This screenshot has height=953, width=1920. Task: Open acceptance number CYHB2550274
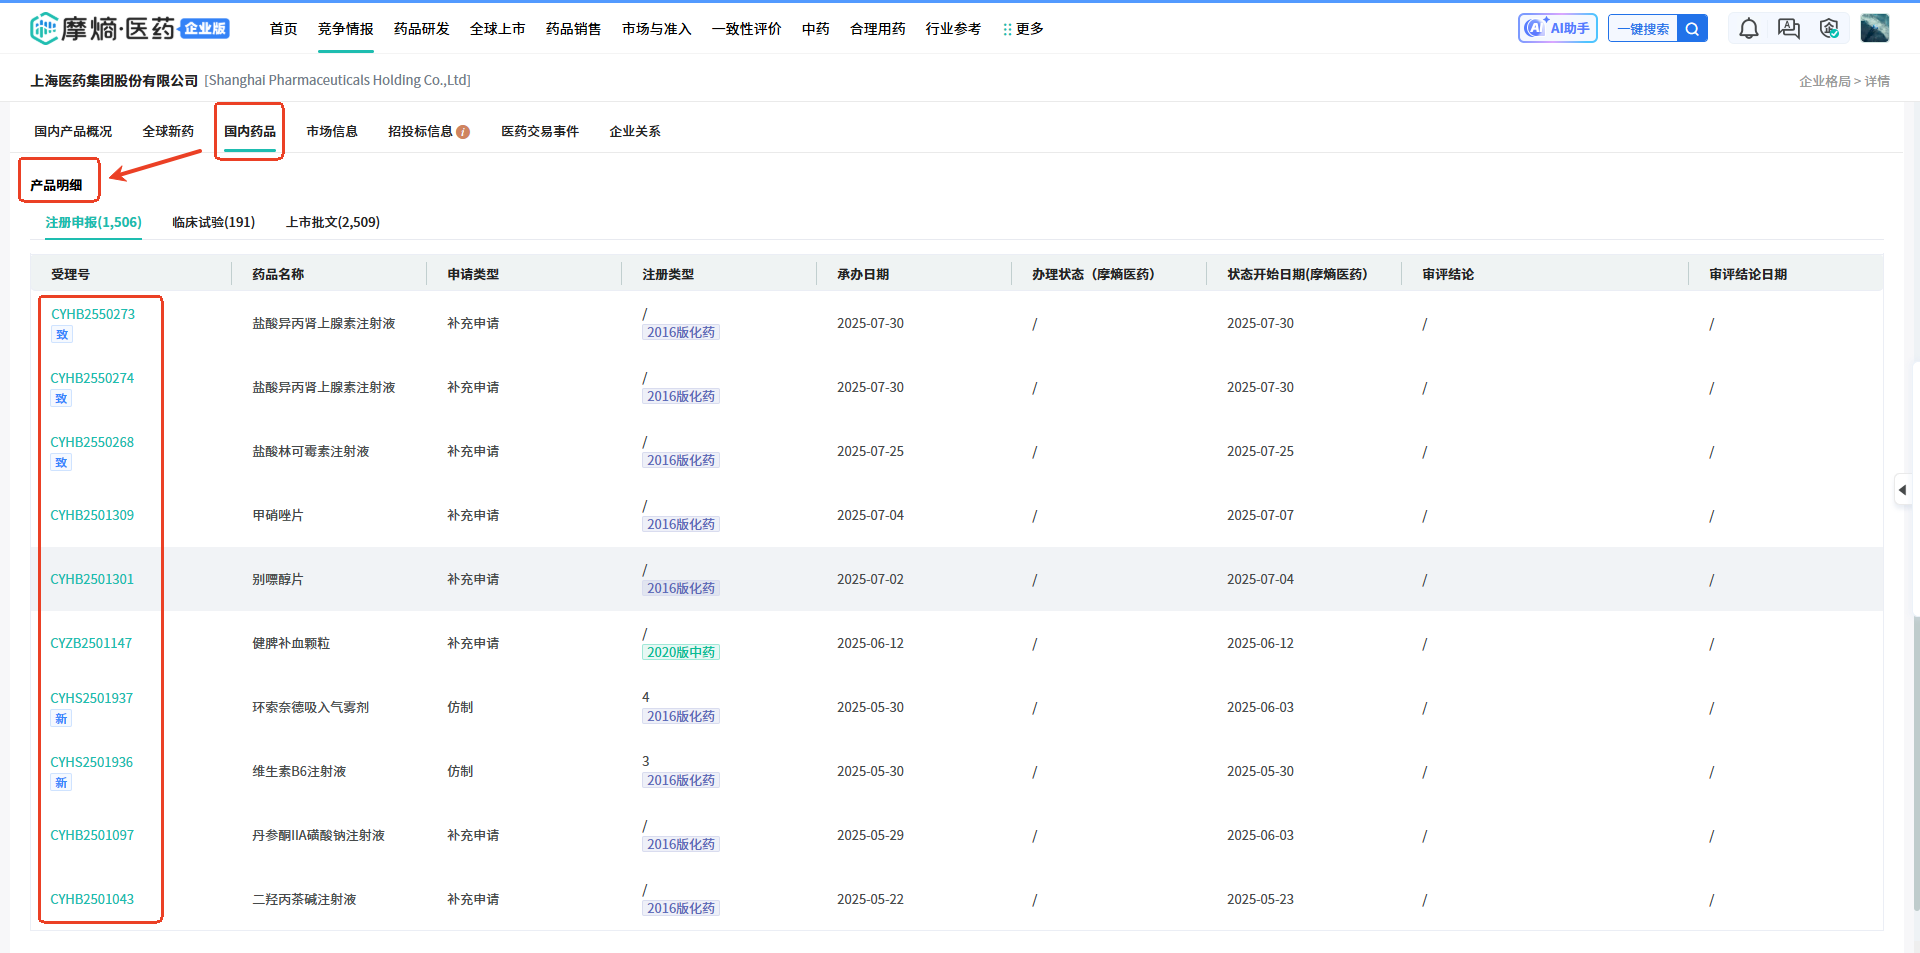click(x=92, y=378)
